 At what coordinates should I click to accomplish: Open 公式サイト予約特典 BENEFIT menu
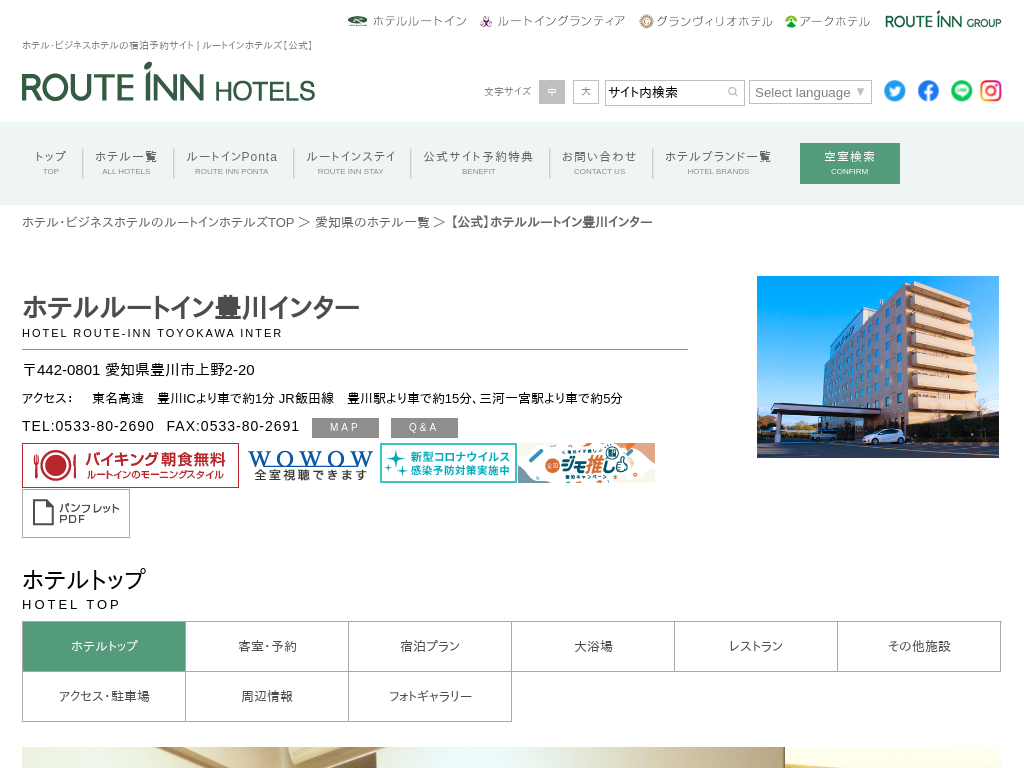point(479,163)
